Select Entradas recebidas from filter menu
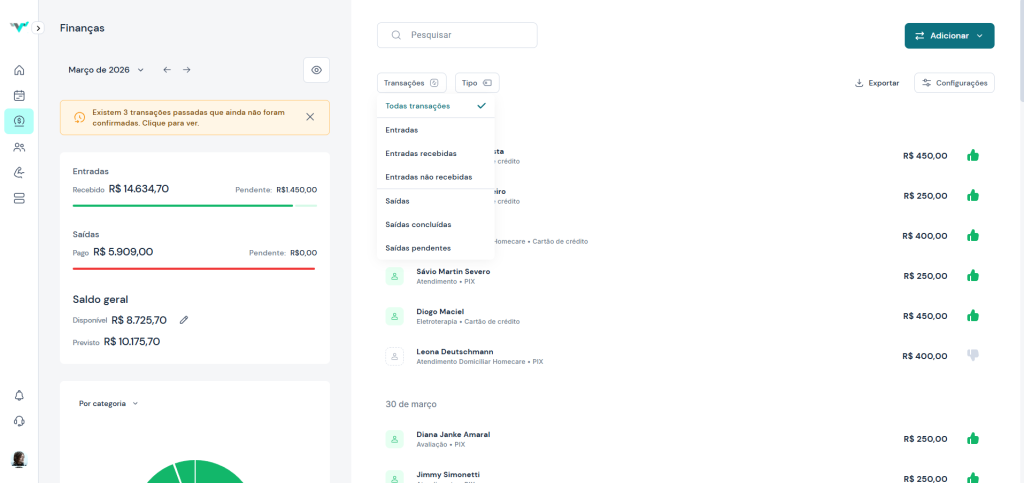Image resolution: width=1024 pixels, height=483 pixels. point(421,153)
